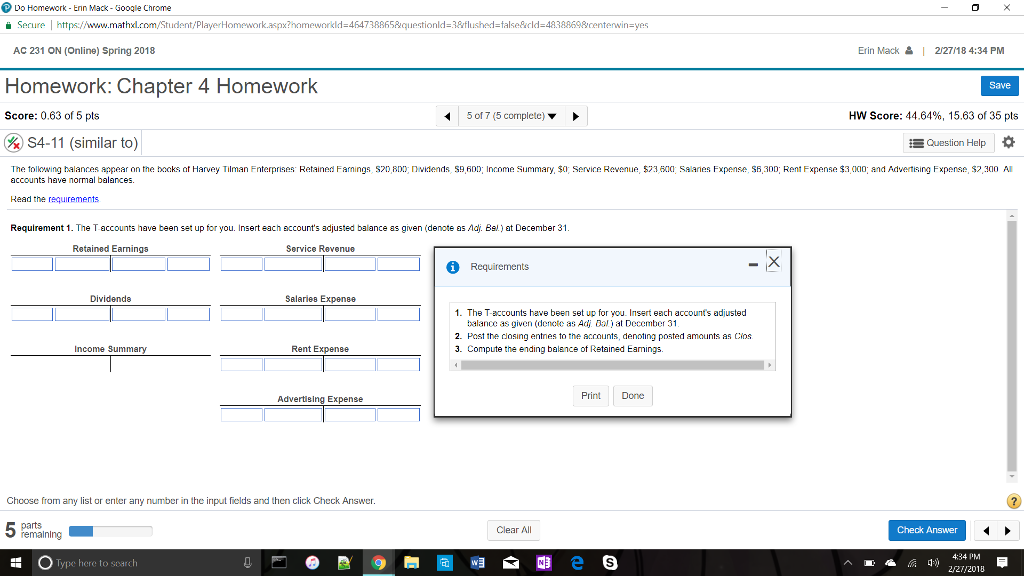Screen dimensions: 1024x576
Task: Click the content scrollbar down arrow
Action: [1012, 477]
